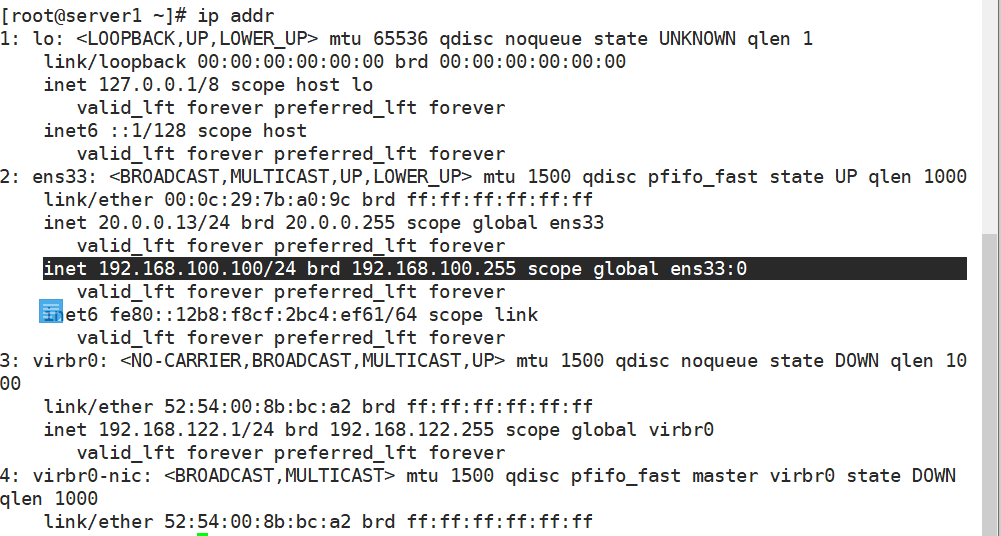Click the inet6 address fe80::12b8:f8cf:2bc4:ef61/64
The image size is (1001, 536).
pyautogui.click(x=264, y=315)
